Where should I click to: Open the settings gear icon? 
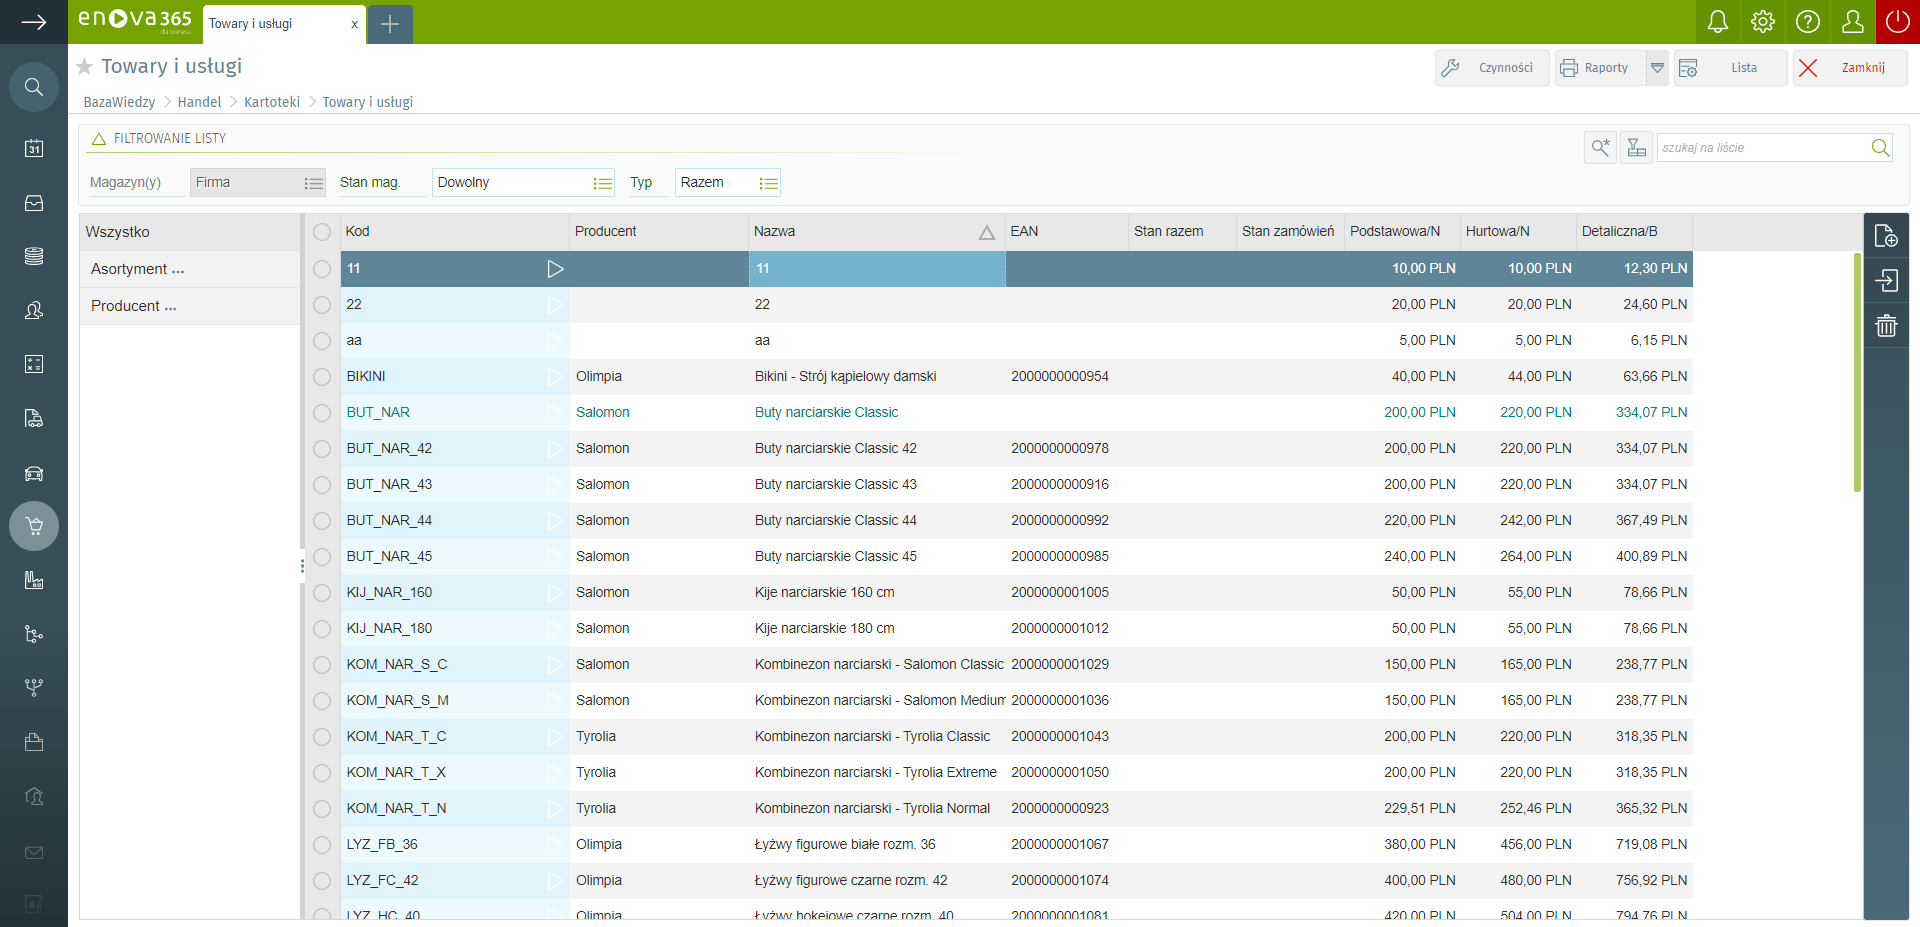tap(1762, 22)
